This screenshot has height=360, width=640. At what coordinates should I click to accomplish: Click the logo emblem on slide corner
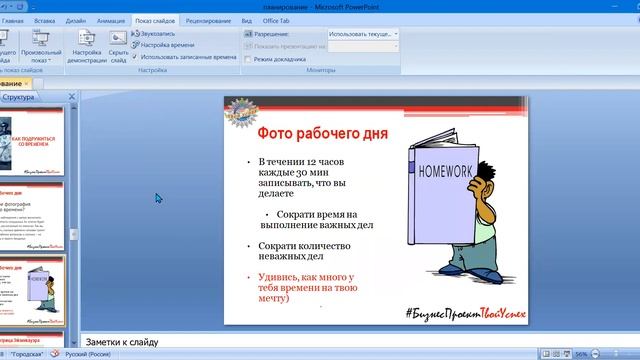pos(241,112)
